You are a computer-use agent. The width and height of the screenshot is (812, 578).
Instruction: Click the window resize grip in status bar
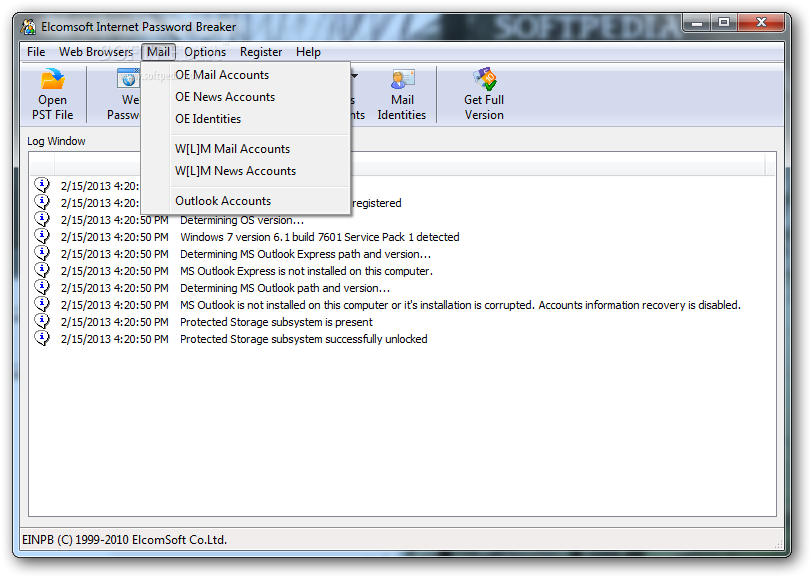point(778,543)
